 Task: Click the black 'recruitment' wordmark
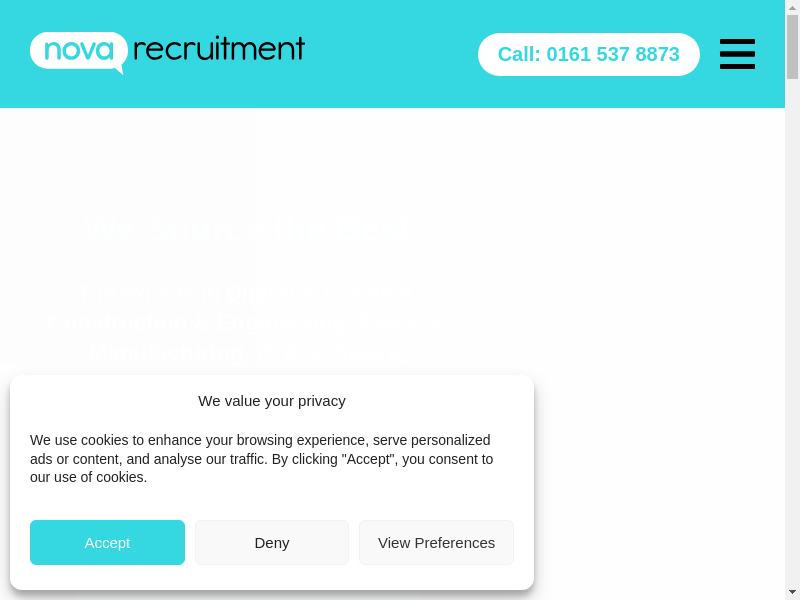pyautogui.click(x=218, y=49)
